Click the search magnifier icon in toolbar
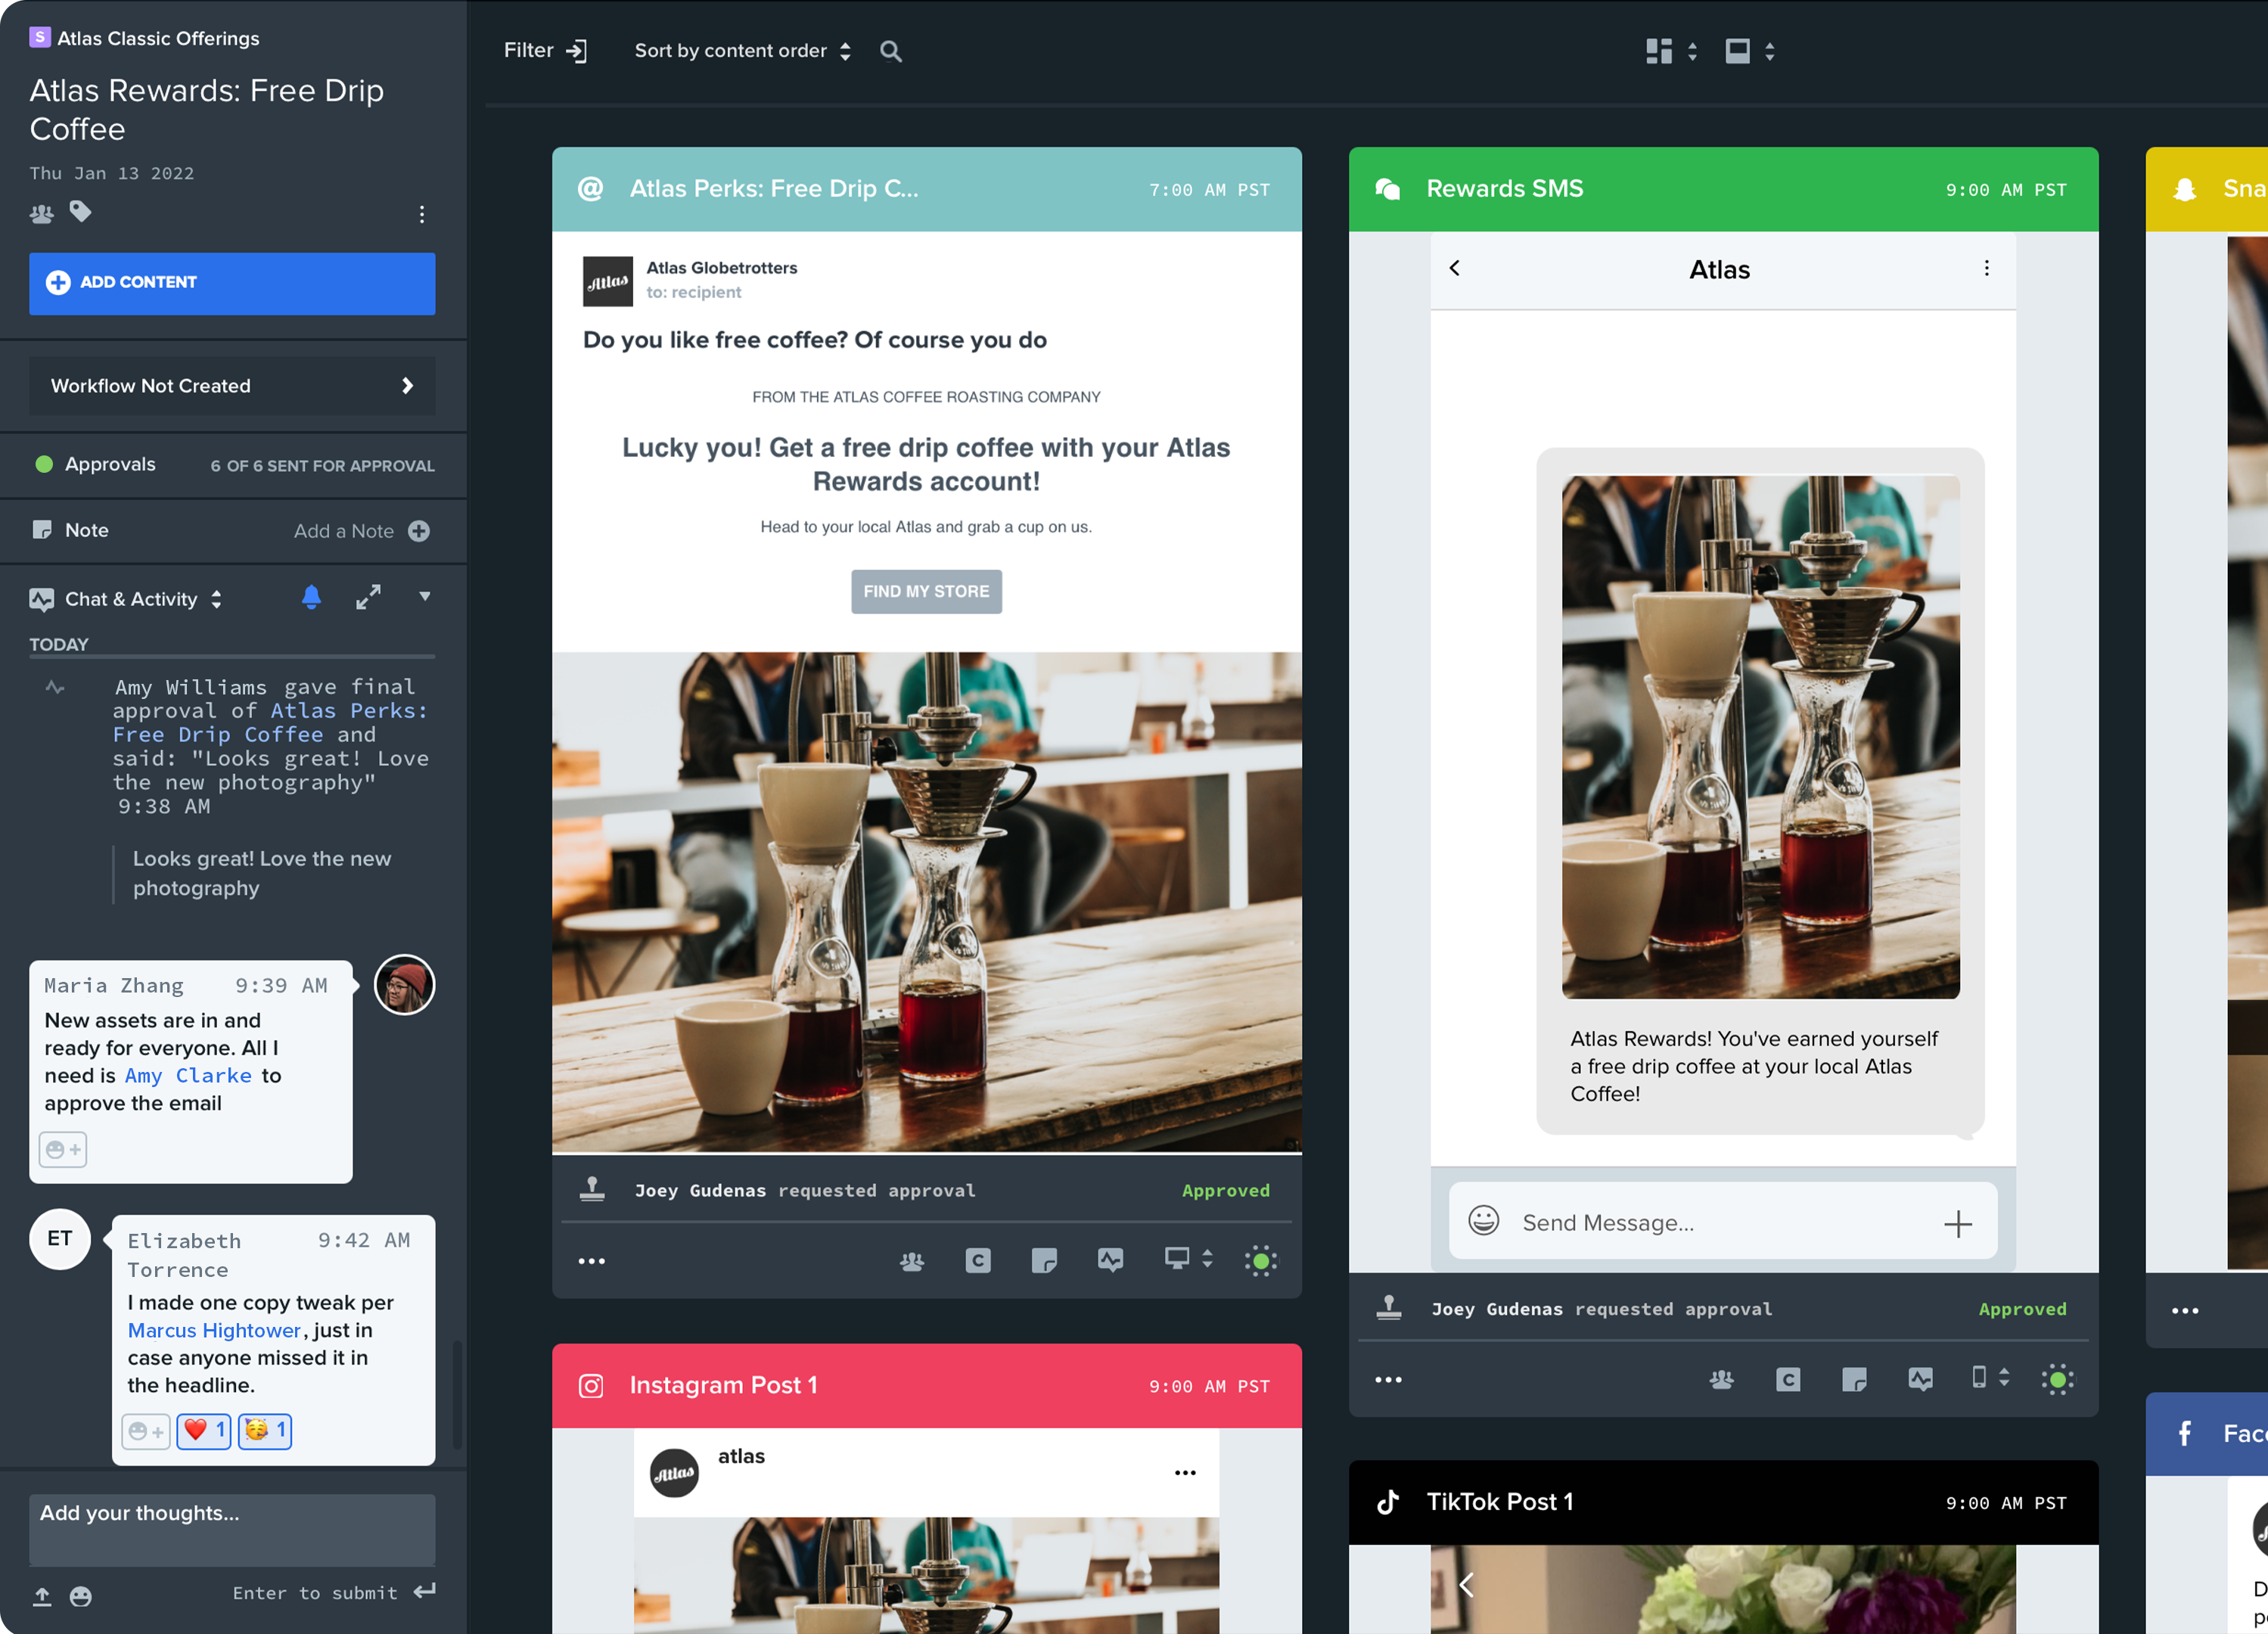 coord(890,51)
